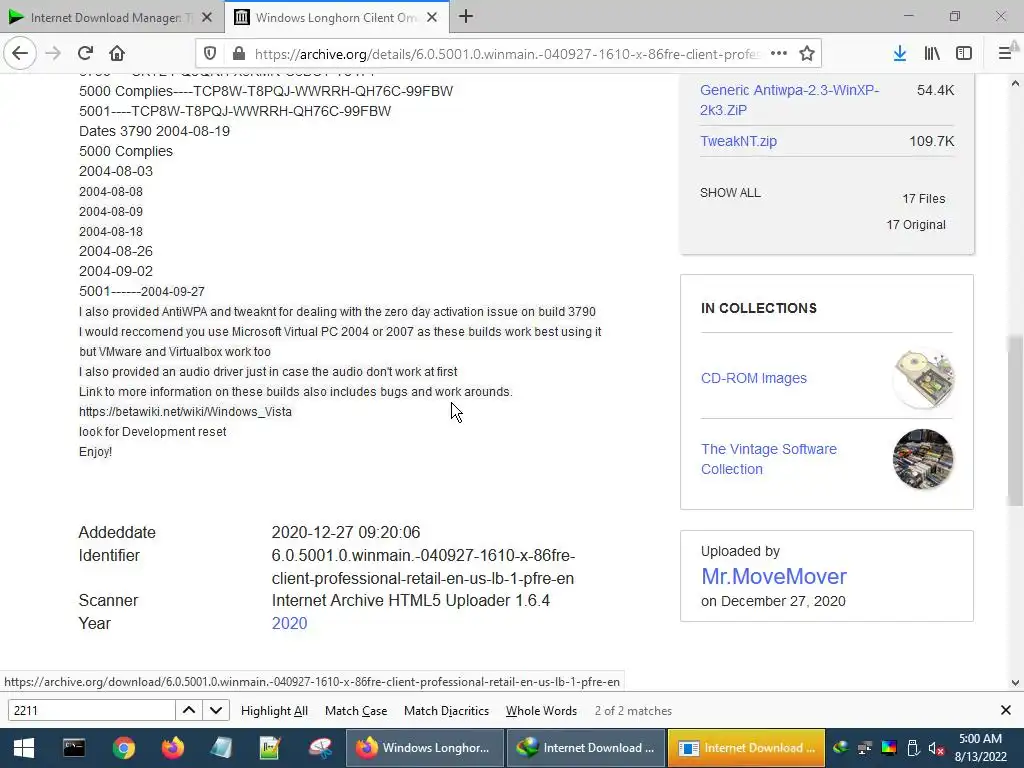Click the scrollbar up arrow

[x=1015, y=84]
